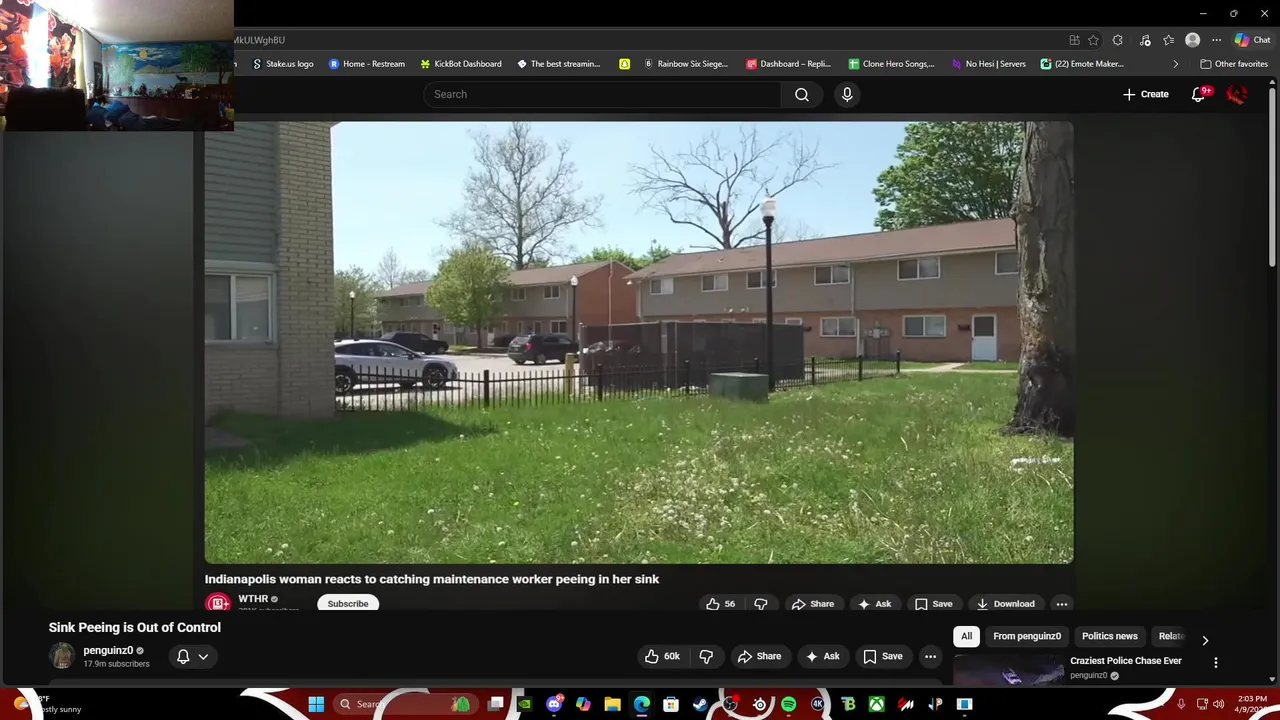The image size is (1280, 720).
Task: Open Discord from the taskbar
Action: coord(554,704)
